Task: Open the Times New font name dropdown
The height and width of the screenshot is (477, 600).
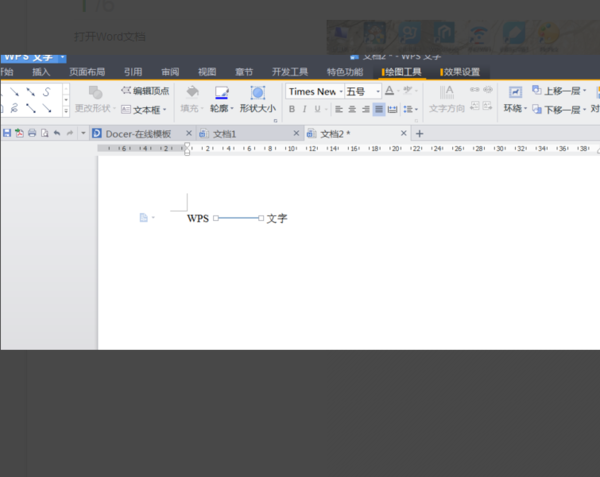Action: click(x=314, y=91)
